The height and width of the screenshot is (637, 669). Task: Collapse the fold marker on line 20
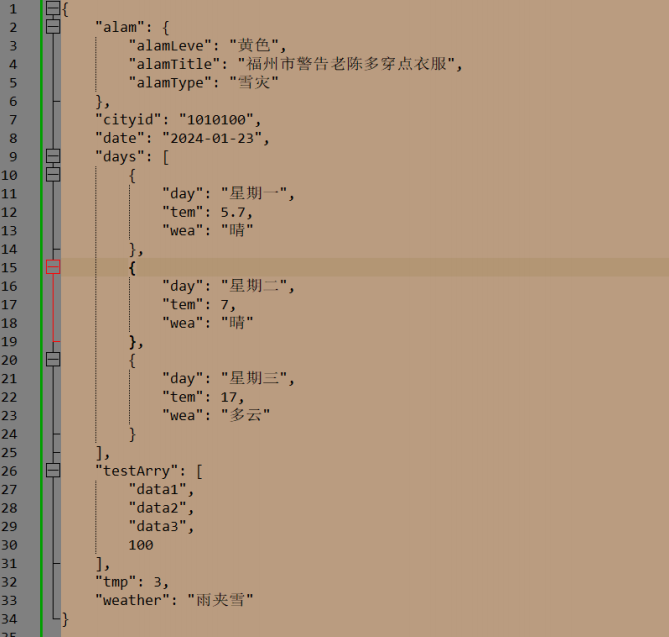(x=53, y=360)
